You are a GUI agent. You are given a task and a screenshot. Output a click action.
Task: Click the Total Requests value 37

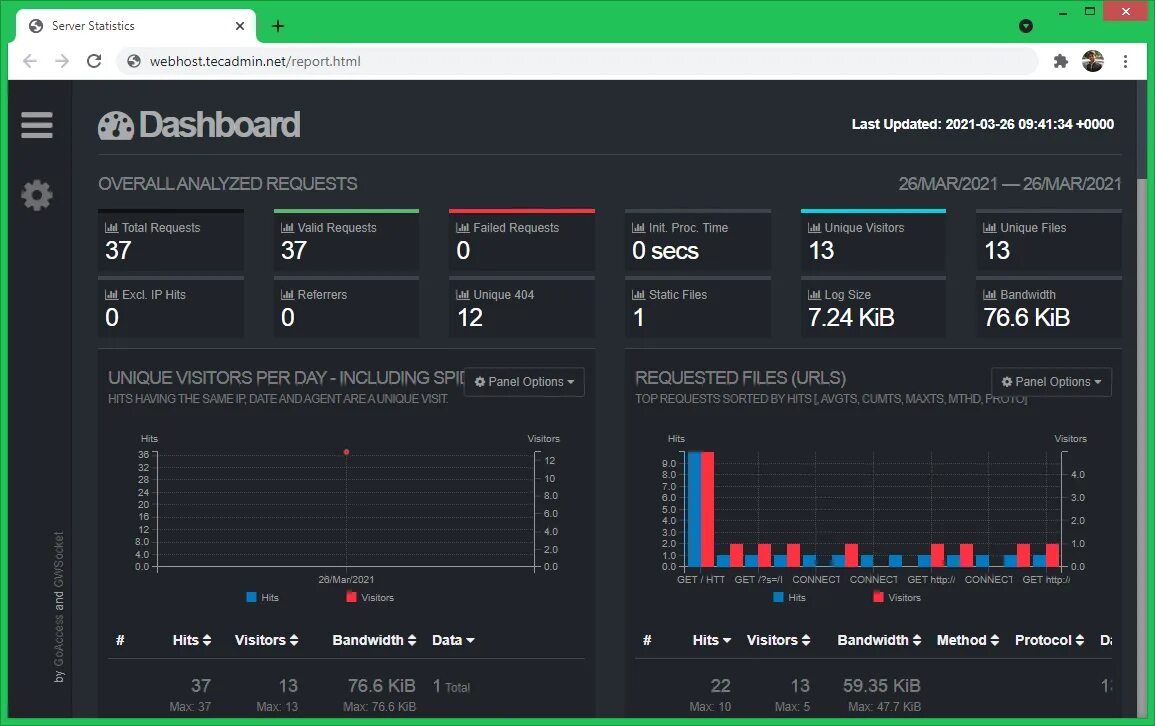pos(118,250)
